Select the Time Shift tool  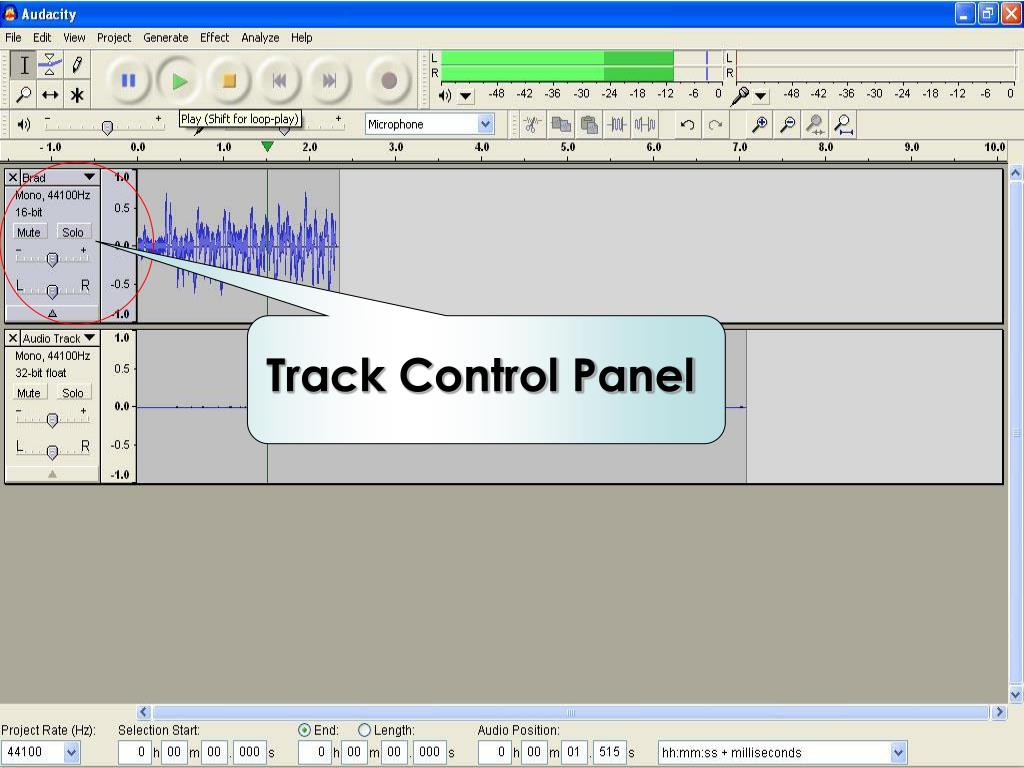pos(50,95)
